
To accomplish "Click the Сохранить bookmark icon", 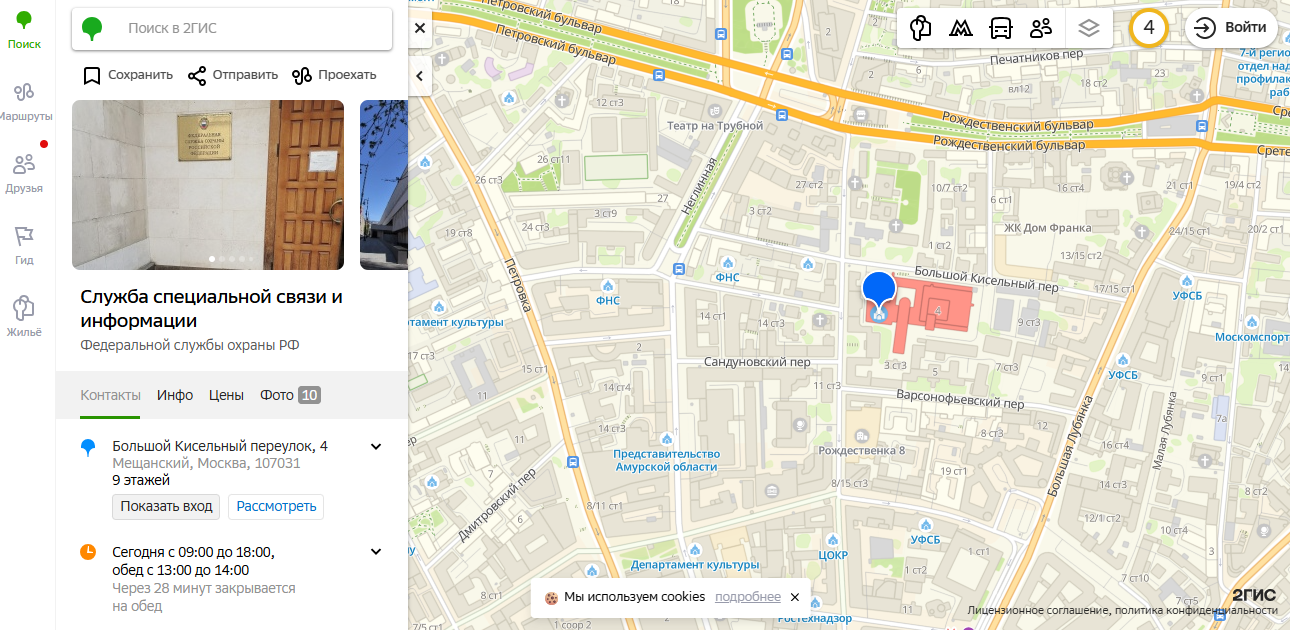I will point(92,75).
